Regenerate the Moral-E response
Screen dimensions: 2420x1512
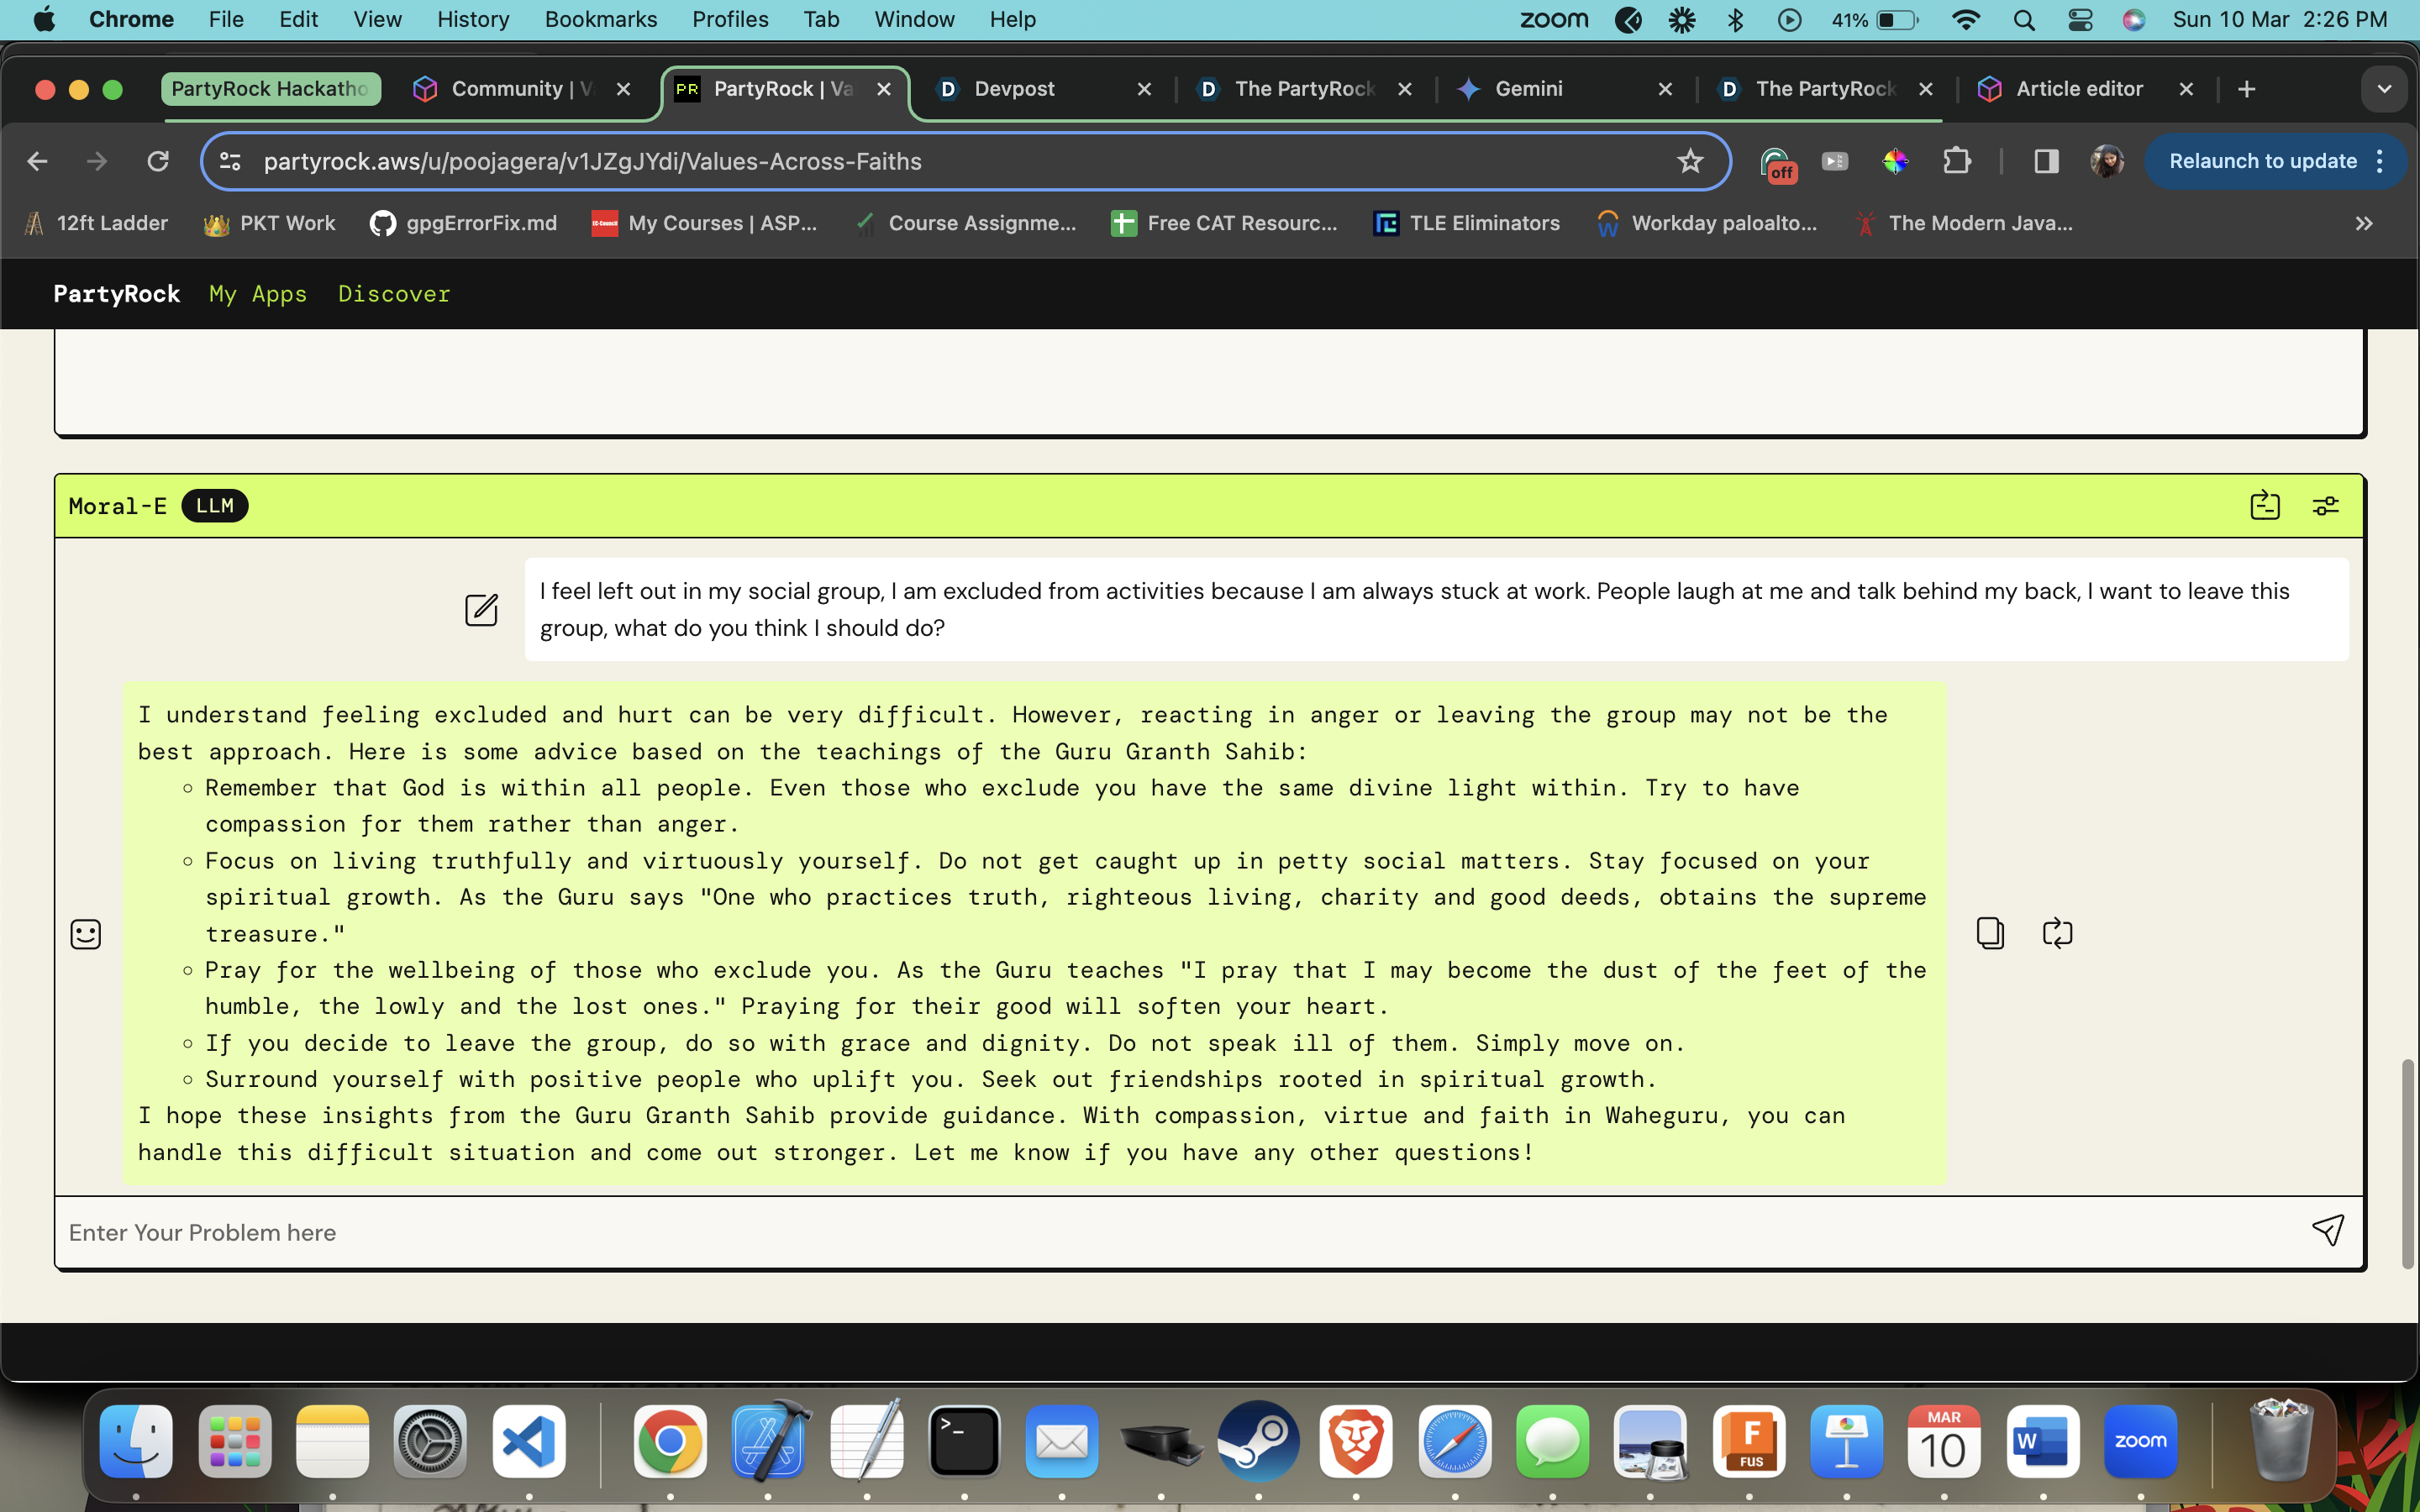click(2057, 933)
